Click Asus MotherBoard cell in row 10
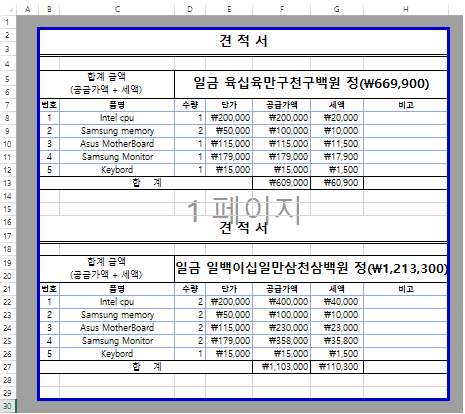 click(117, 144)
